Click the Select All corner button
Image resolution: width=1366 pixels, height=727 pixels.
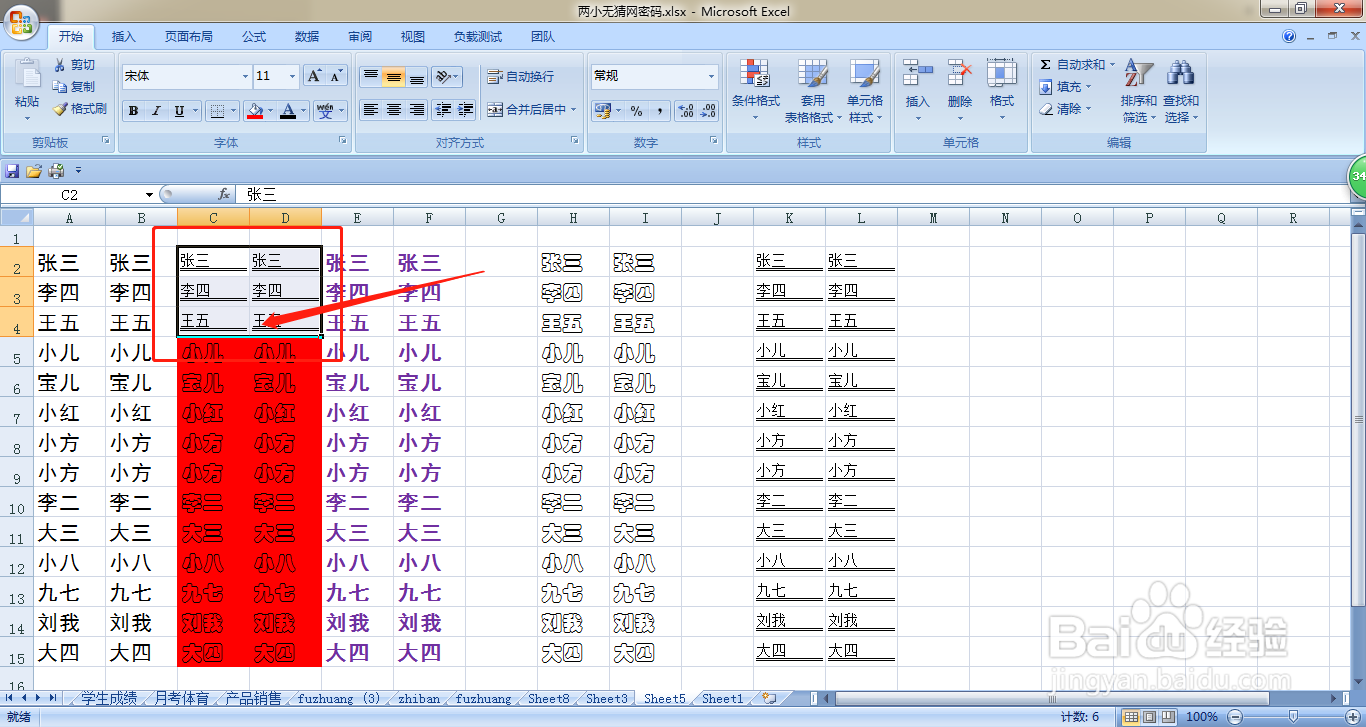pos(17,218)
